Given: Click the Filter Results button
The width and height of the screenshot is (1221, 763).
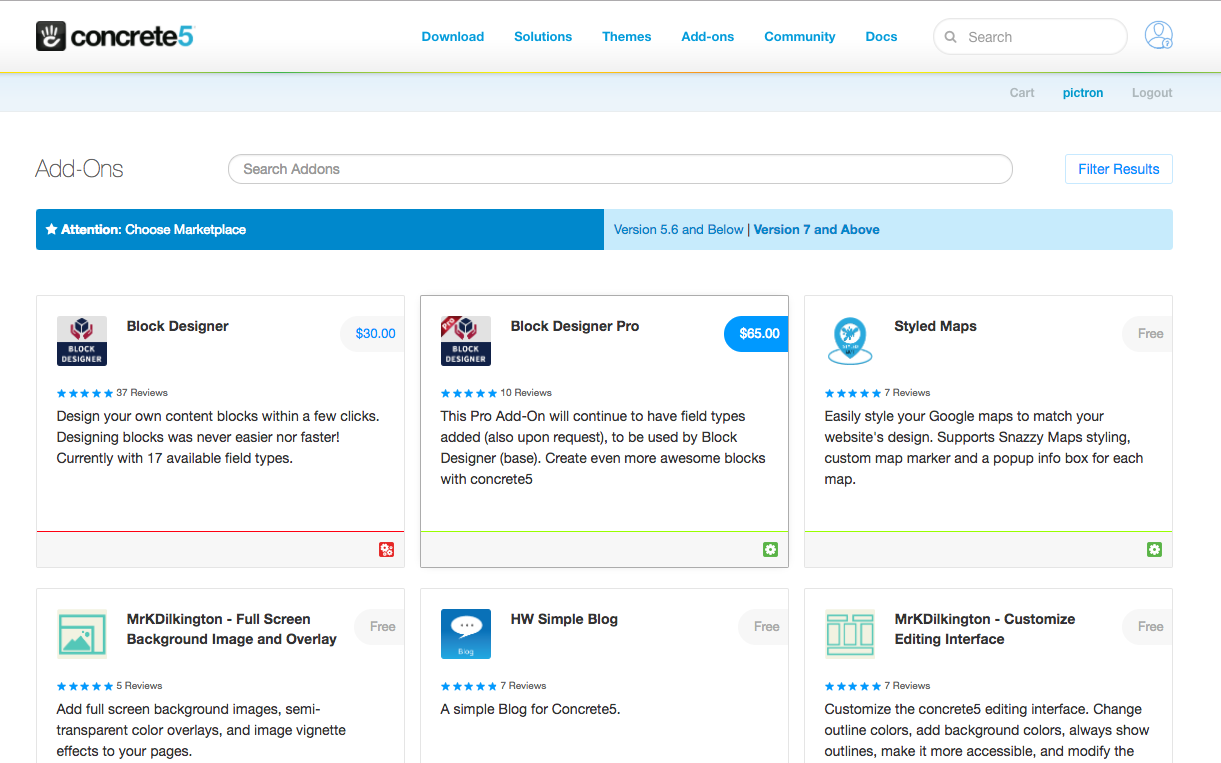Looking at the screenshot, I should [x=1119, y=169].
